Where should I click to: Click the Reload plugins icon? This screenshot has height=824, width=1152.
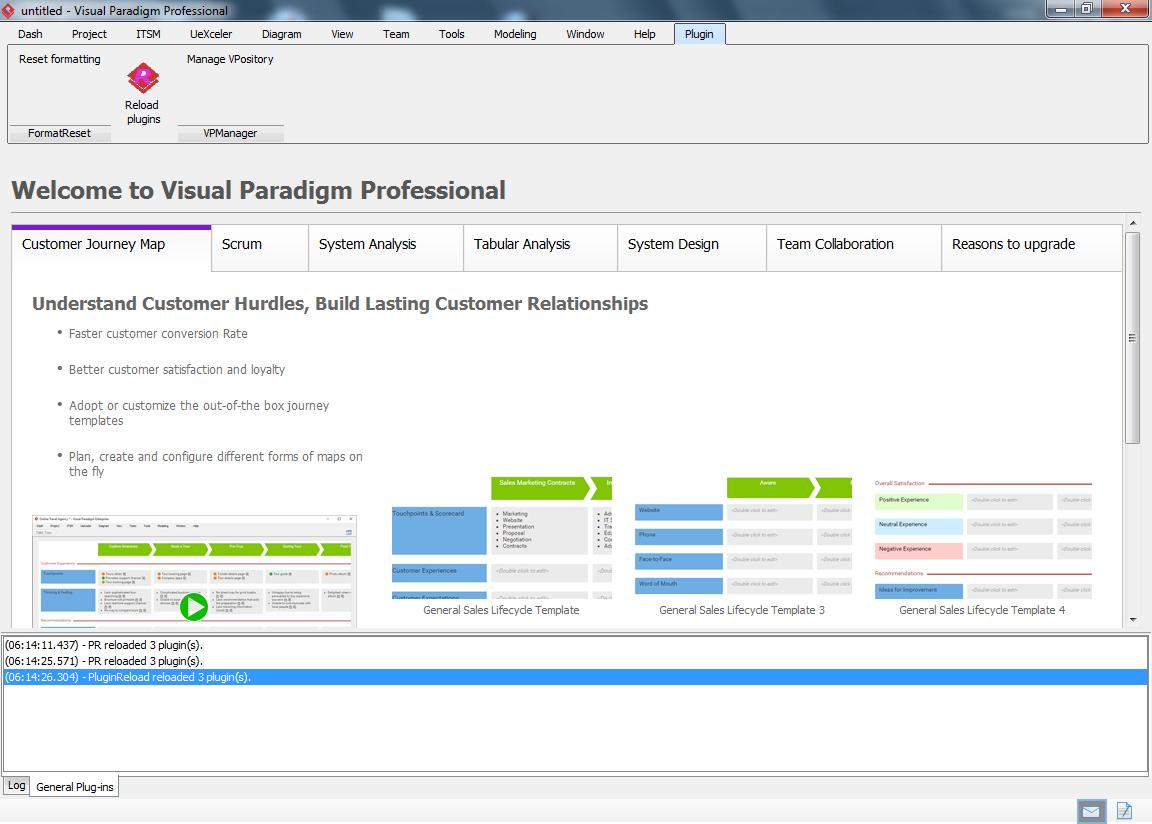(143, 78)
